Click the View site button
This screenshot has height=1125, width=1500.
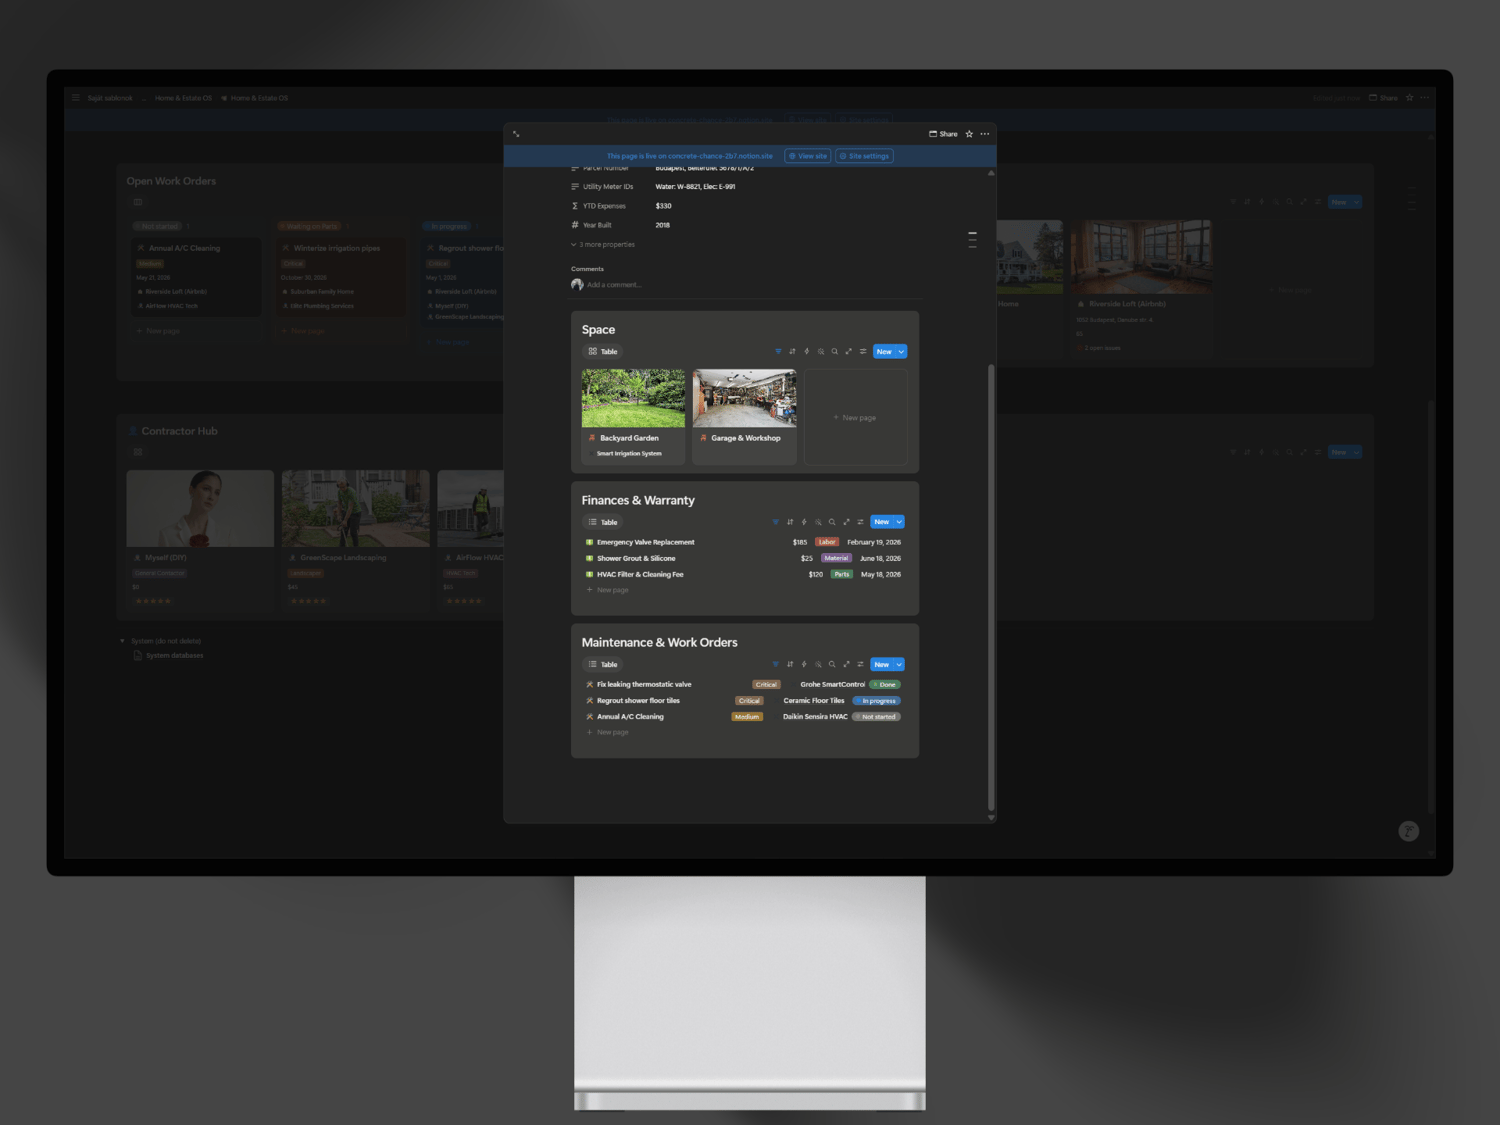[x=808, y=156]
